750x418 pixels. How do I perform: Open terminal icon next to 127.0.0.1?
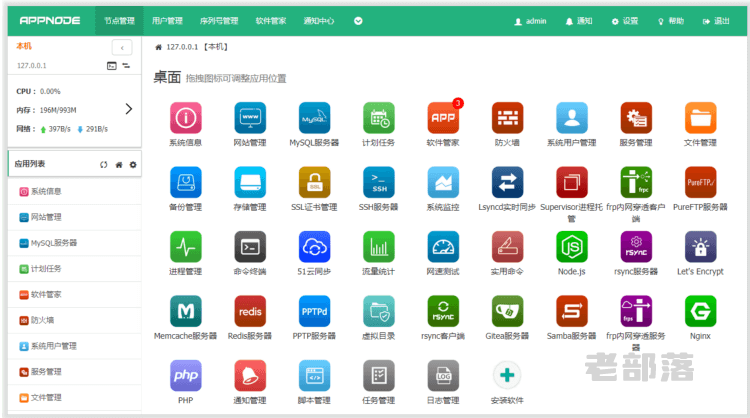tap(111, 66)
